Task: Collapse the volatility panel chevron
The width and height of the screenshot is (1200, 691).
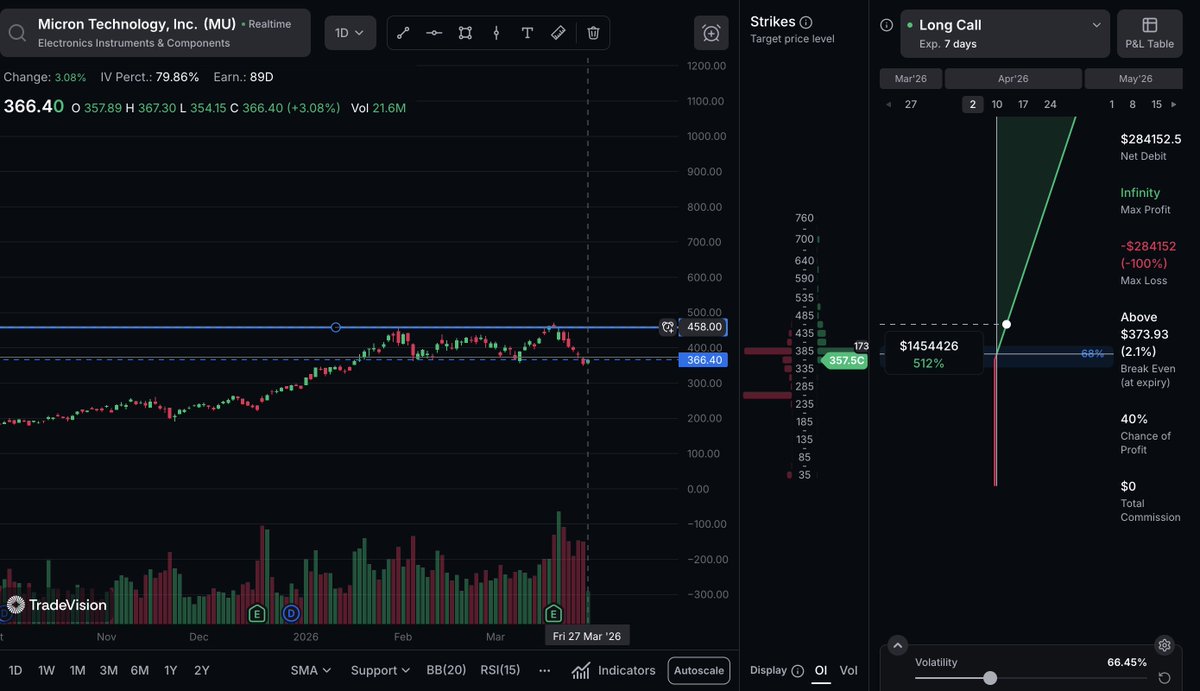Action: click(x=897, y=646)
